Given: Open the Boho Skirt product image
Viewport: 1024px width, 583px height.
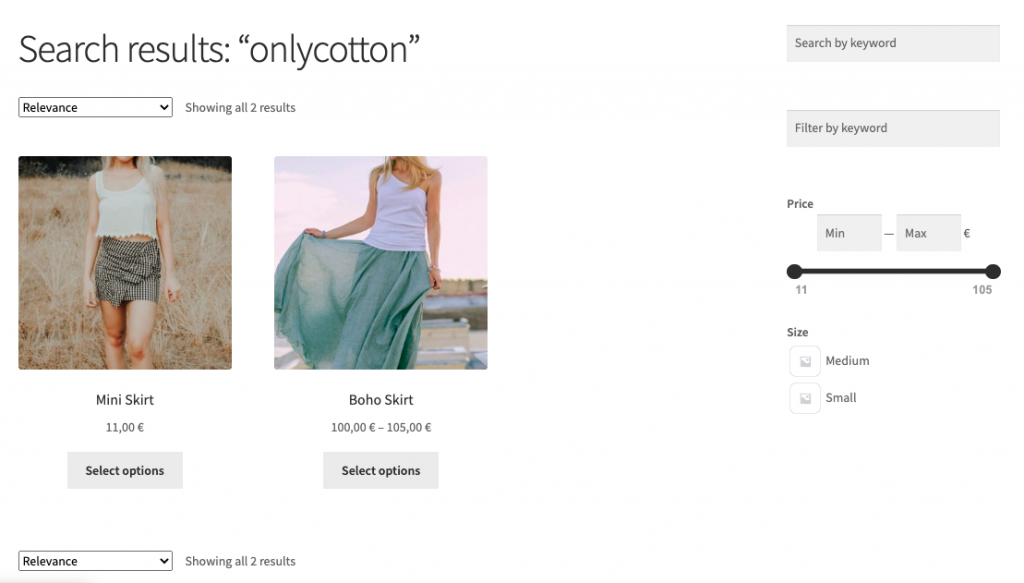Looking at the screenshot, I should tap(381, 262).
